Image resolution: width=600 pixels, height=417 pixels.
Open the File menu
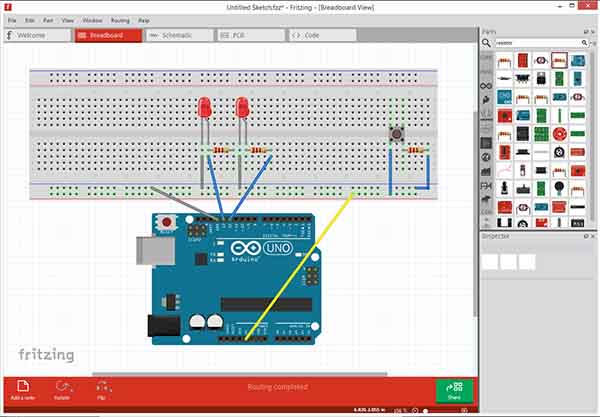(12, 20)
